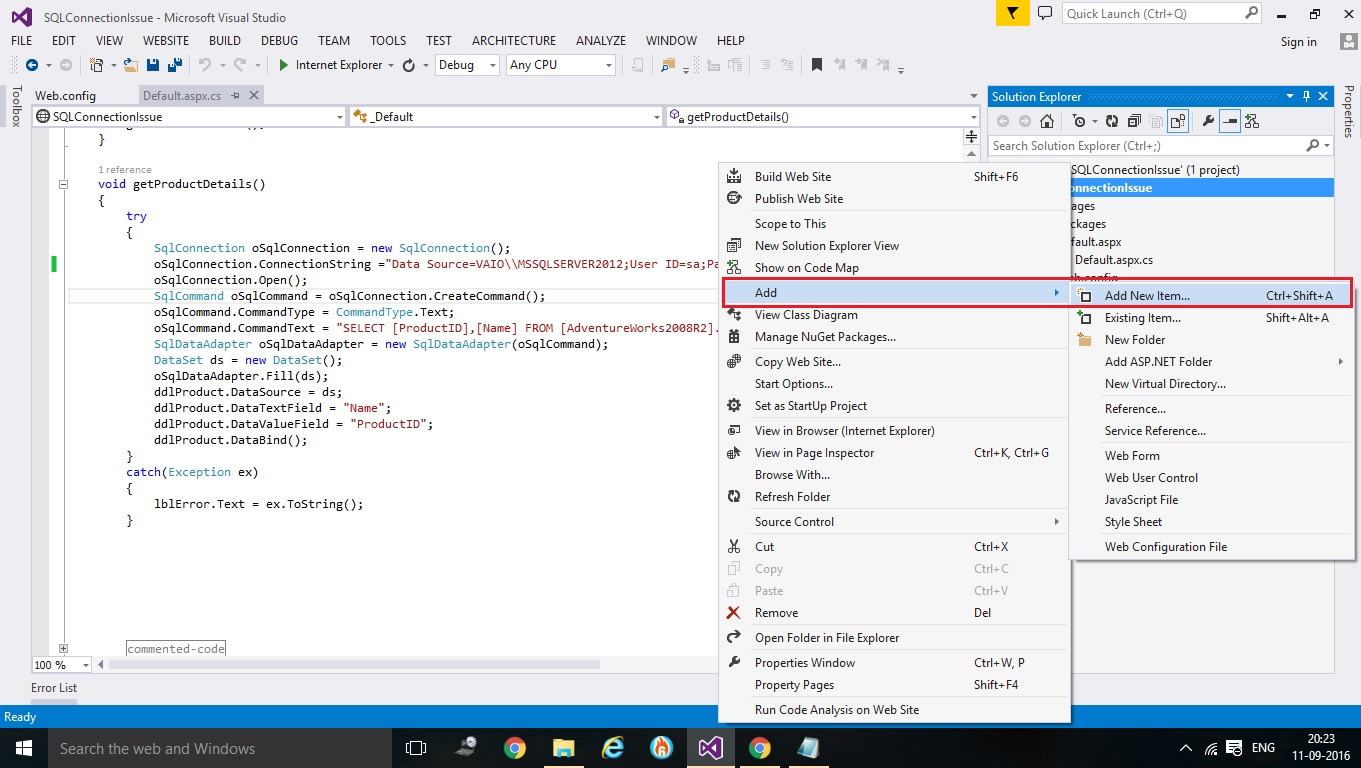Open the Debug configuration dropdown
This screenshot has height=768, width=1361.
[x=467, y=65]
